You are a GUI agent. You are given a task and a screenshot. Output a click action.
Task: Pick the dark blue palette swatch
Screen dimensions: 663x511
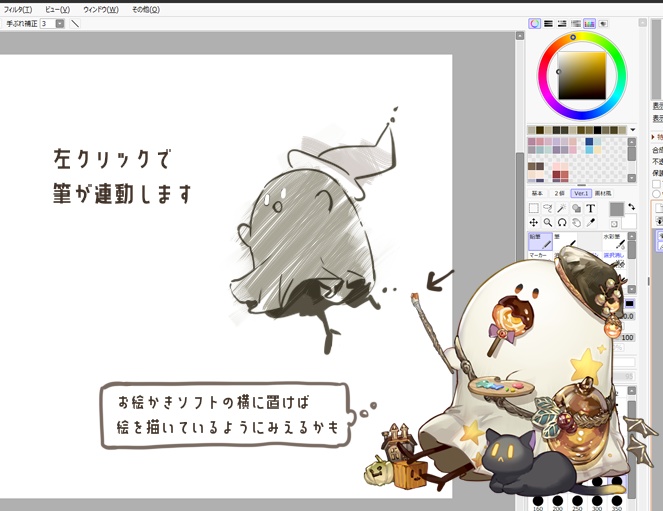(589, 141)
